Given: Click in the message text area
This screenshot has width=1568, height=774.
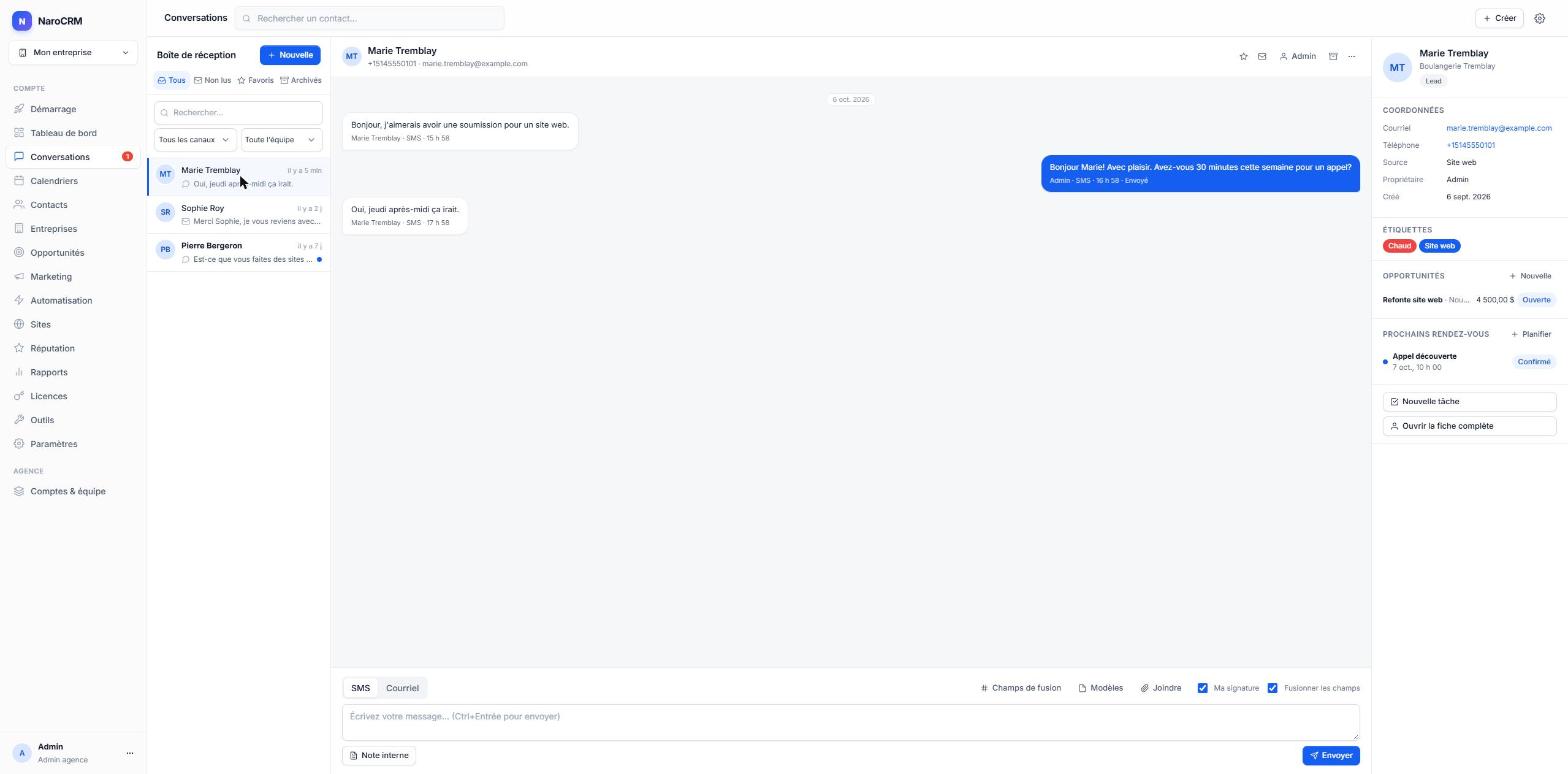Looking at the screenshot, I should pos(851,722).
